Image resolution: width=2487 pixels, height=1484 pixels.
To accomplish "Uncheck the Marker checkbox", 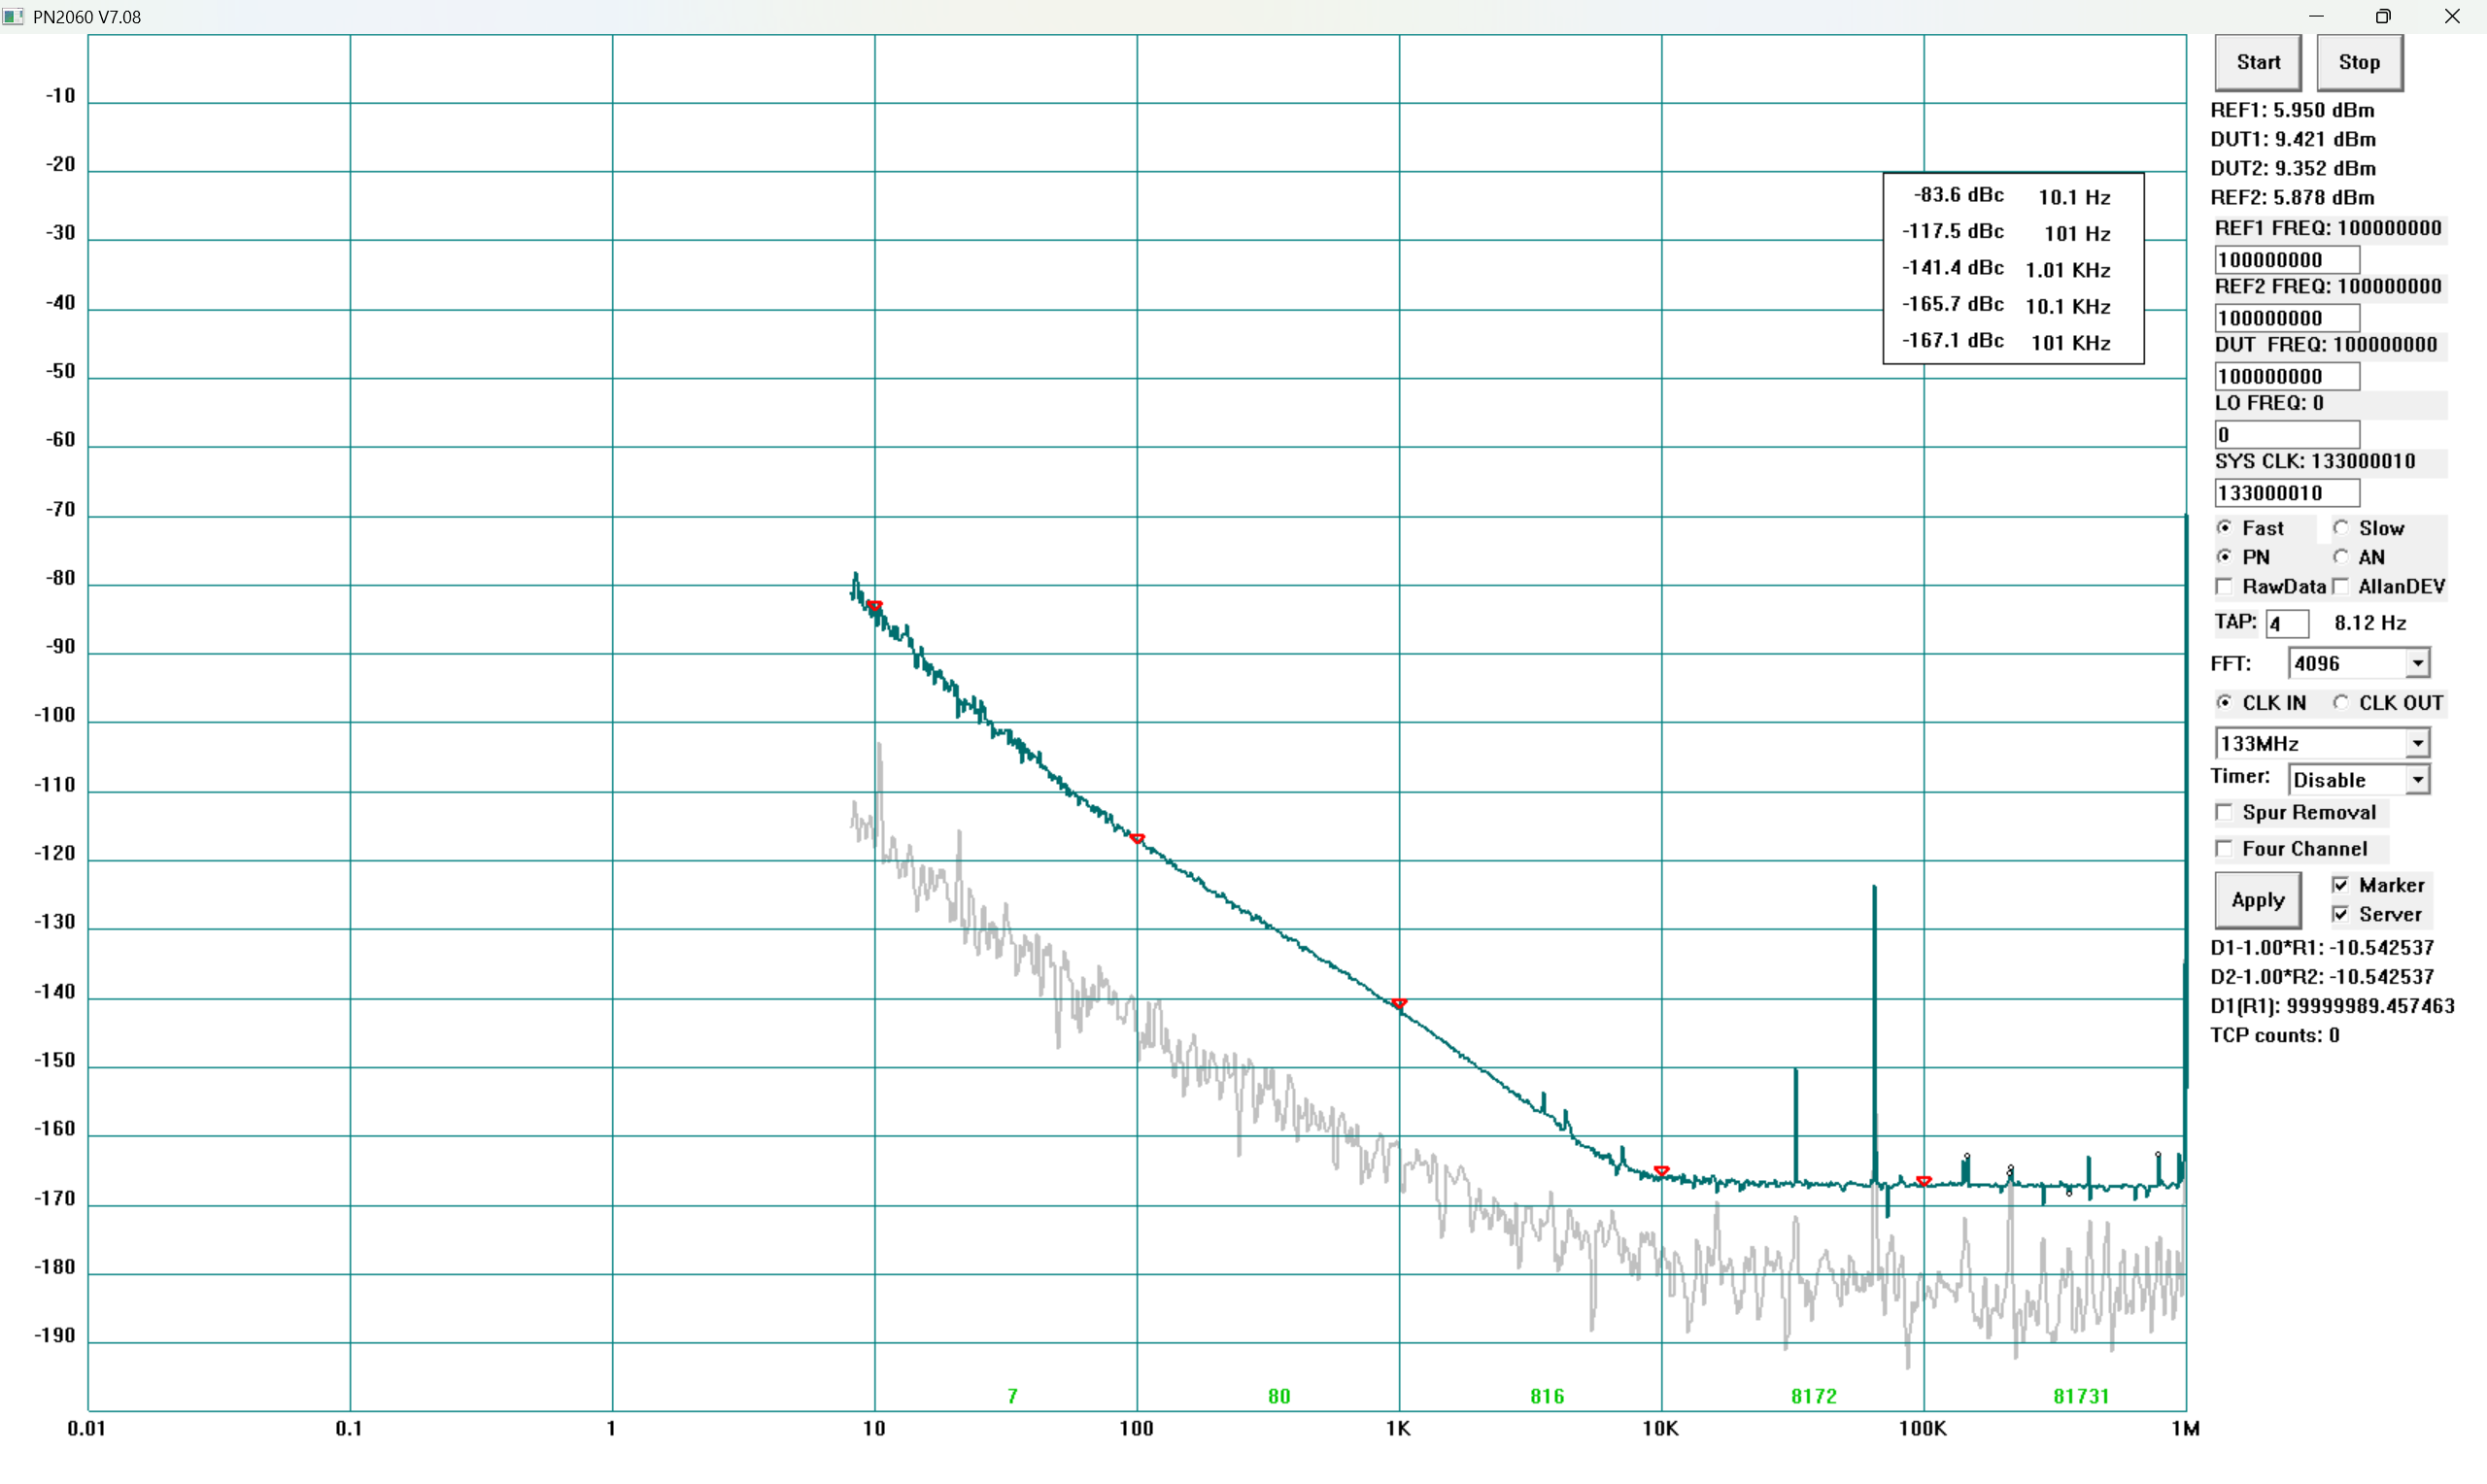I will 2341,885.
